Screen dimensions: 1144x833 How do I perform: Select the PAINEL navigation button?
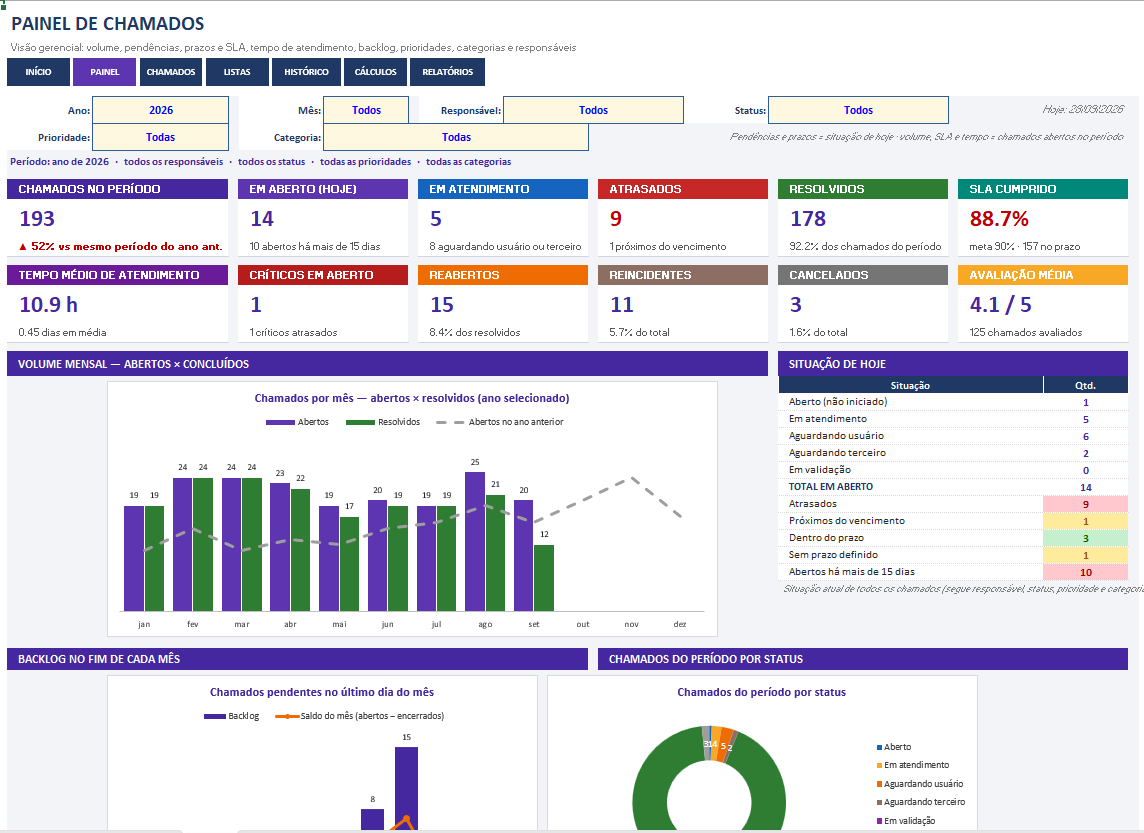tap(104, 72)
